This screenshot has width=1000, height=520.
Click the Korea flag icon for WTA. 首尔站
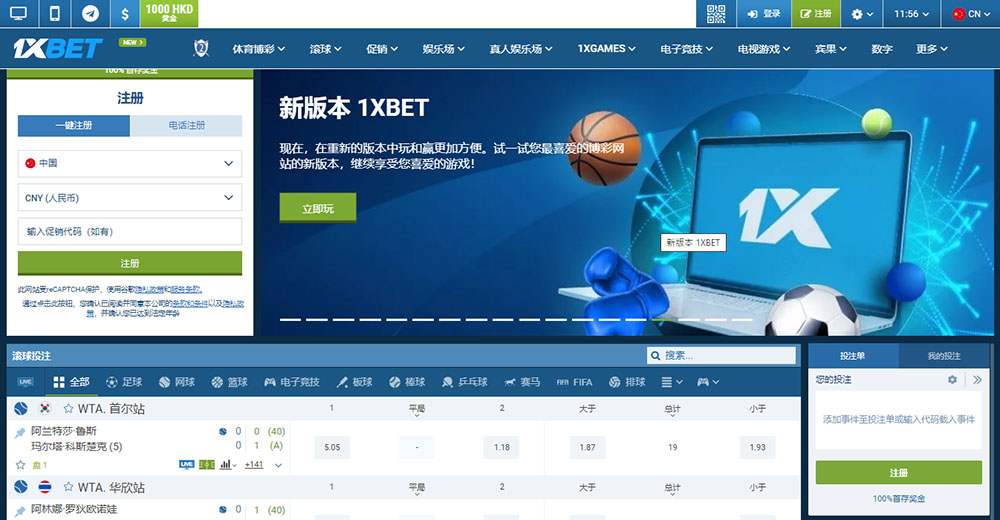click(45, 408)
